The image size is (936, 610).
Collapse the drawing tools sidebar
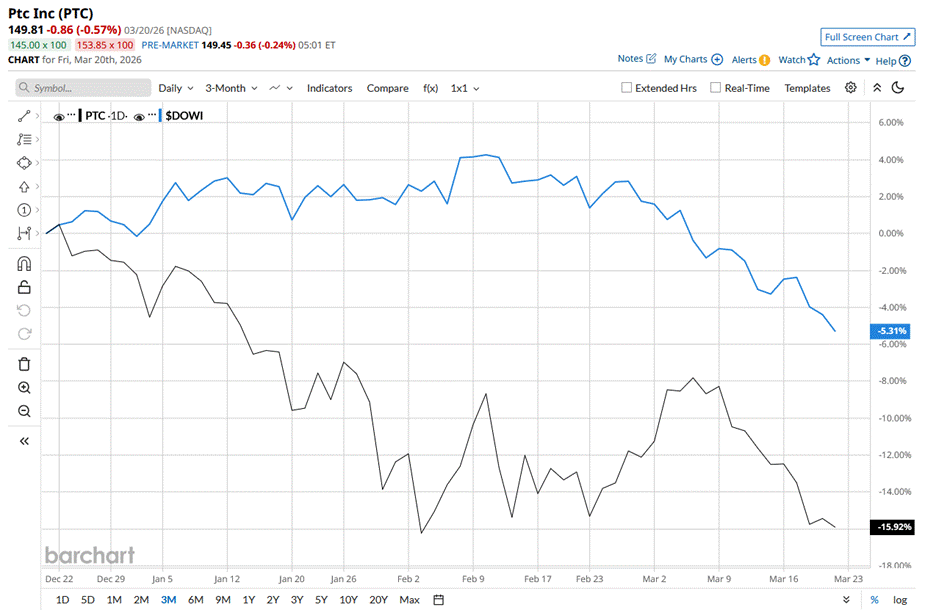pyautogui.click(x=24, y=441)
